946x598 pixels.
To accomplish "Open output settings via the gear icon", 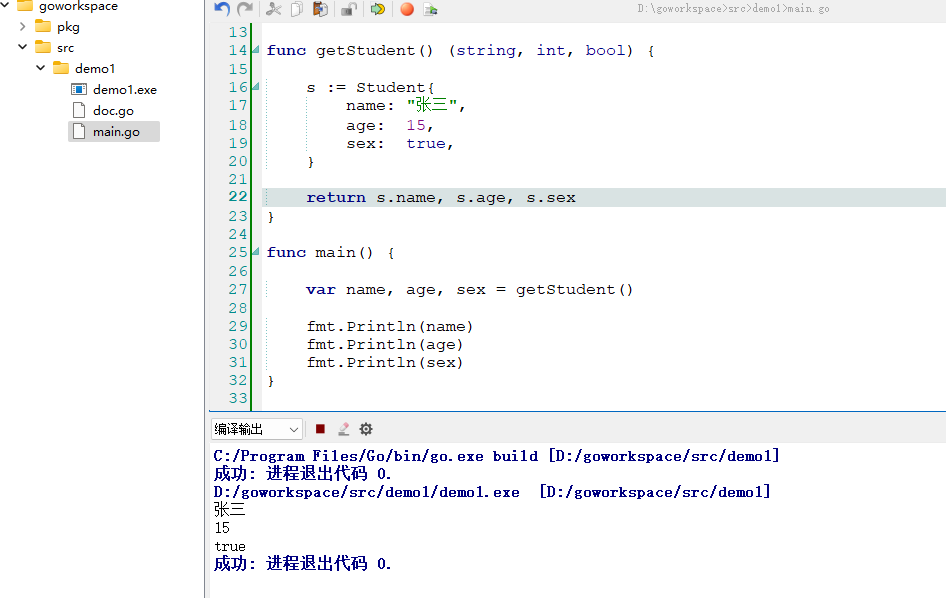I will coord(366,429).
